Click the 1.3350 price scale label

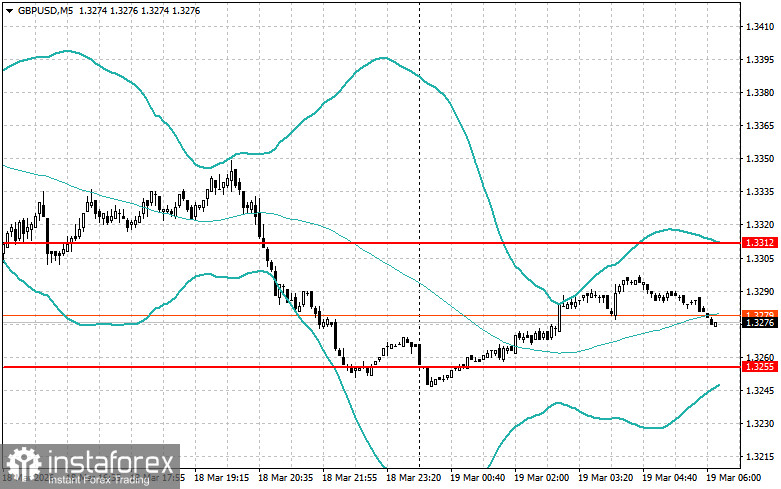pyautogui.click(x=760, y=159)
